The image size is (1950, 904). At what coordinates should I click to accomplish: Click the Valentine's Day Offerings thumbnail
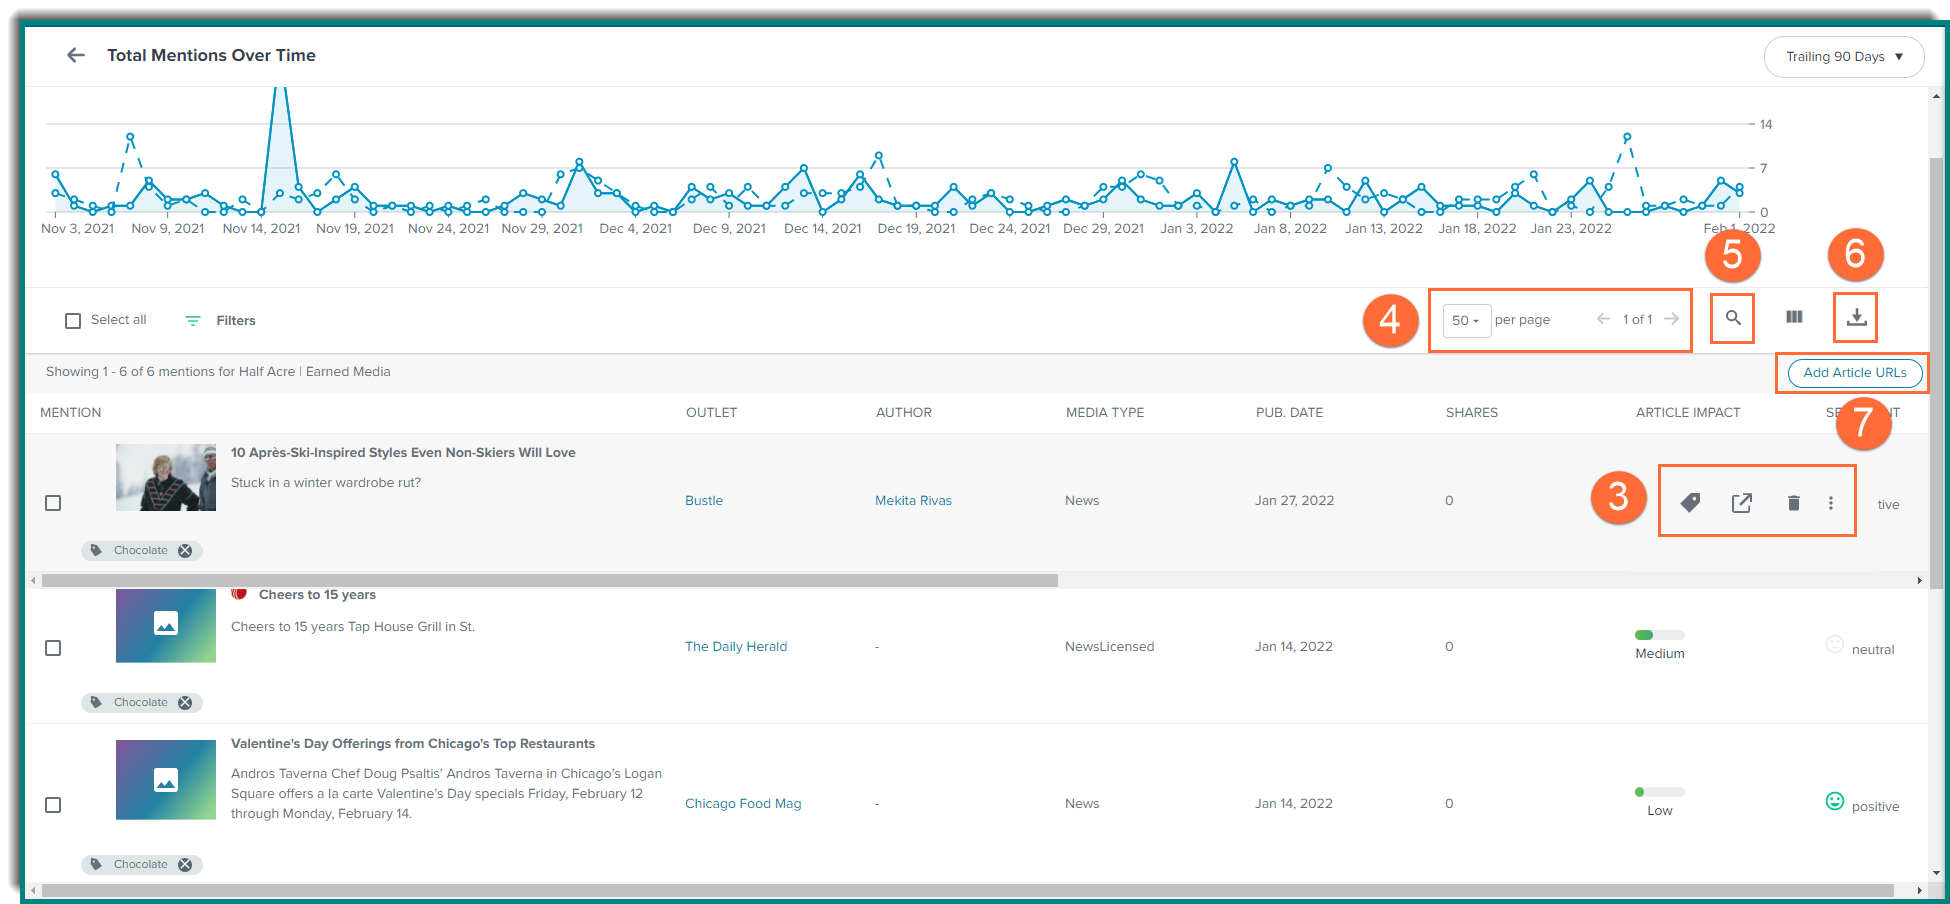166,780
